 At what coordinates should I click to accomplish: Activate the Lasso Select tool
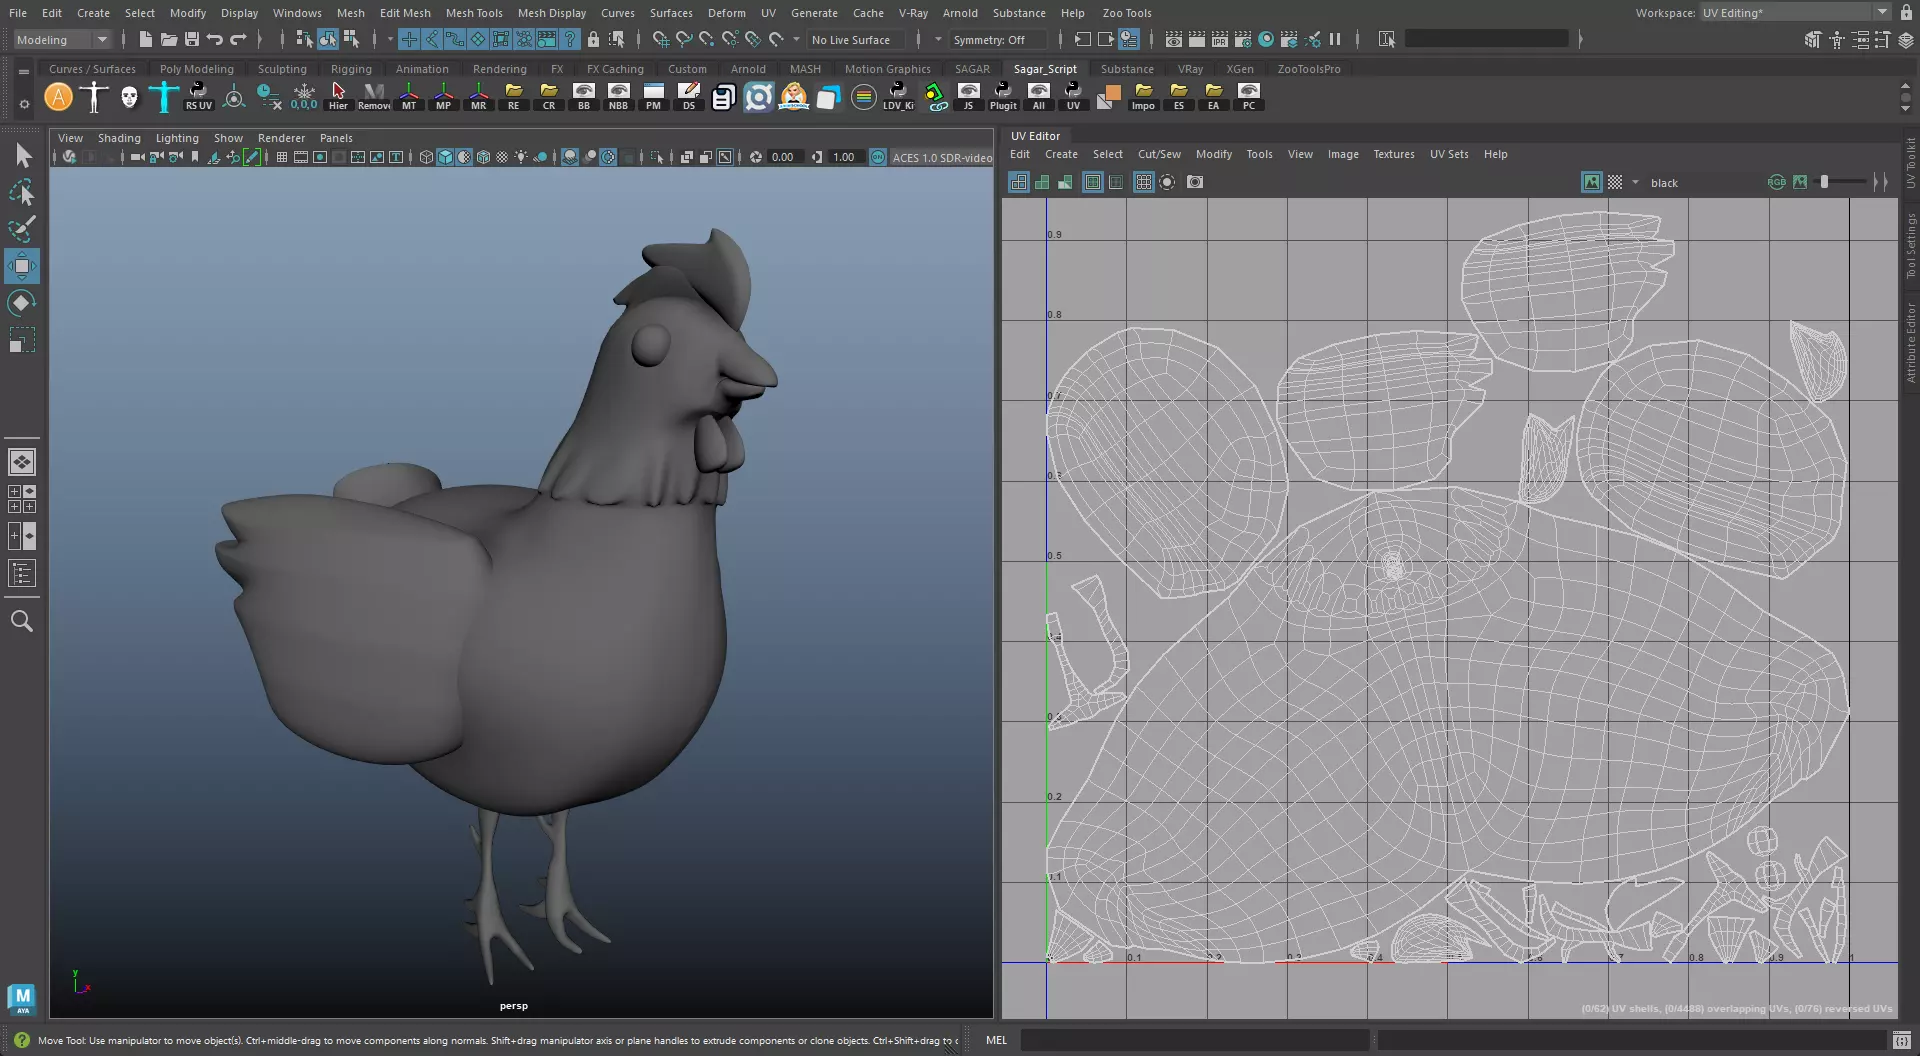22,192
